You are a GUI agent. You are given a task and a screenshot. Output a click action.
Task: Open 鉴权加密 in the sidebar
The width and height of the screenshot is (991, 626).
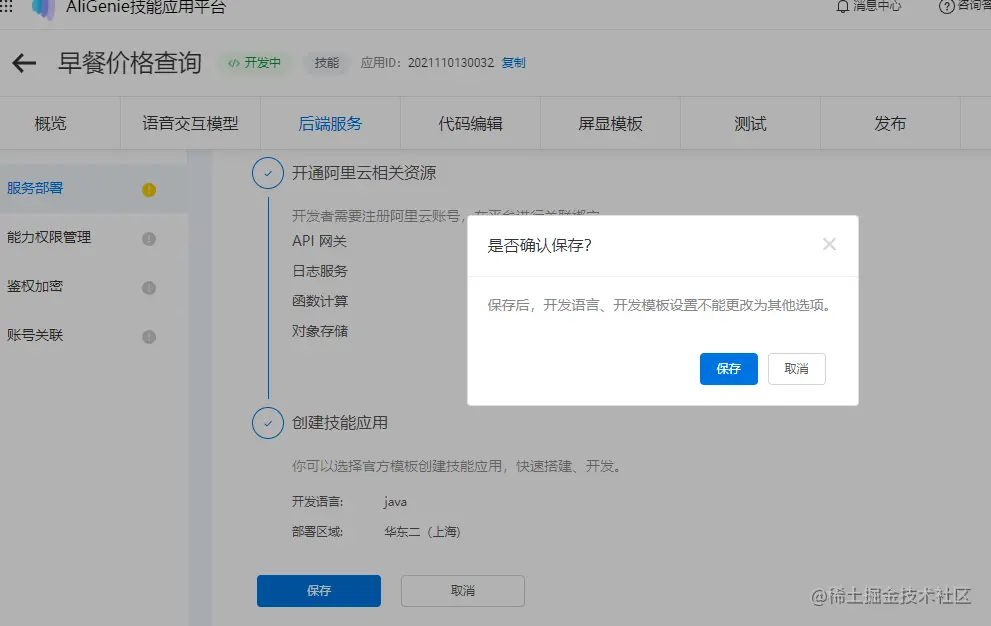pyautogui.click(x=35, y=286)
